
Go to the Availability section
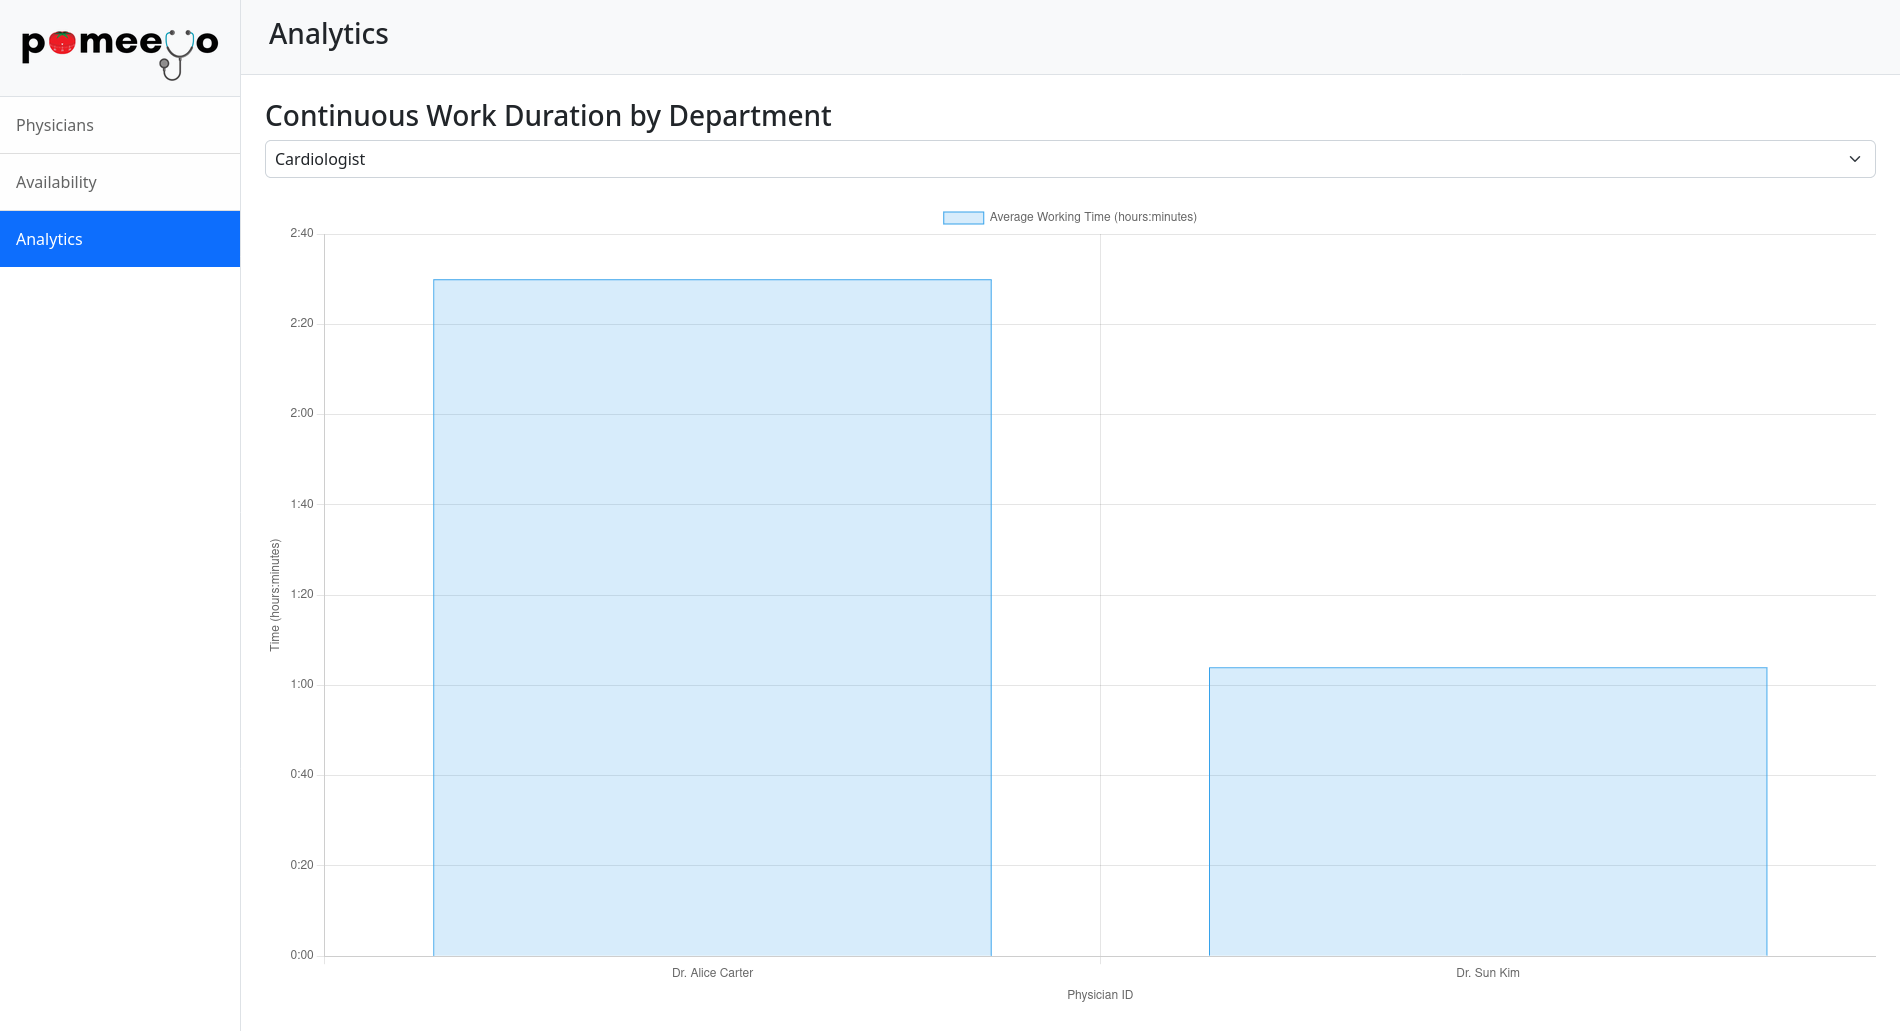[120, 182]
